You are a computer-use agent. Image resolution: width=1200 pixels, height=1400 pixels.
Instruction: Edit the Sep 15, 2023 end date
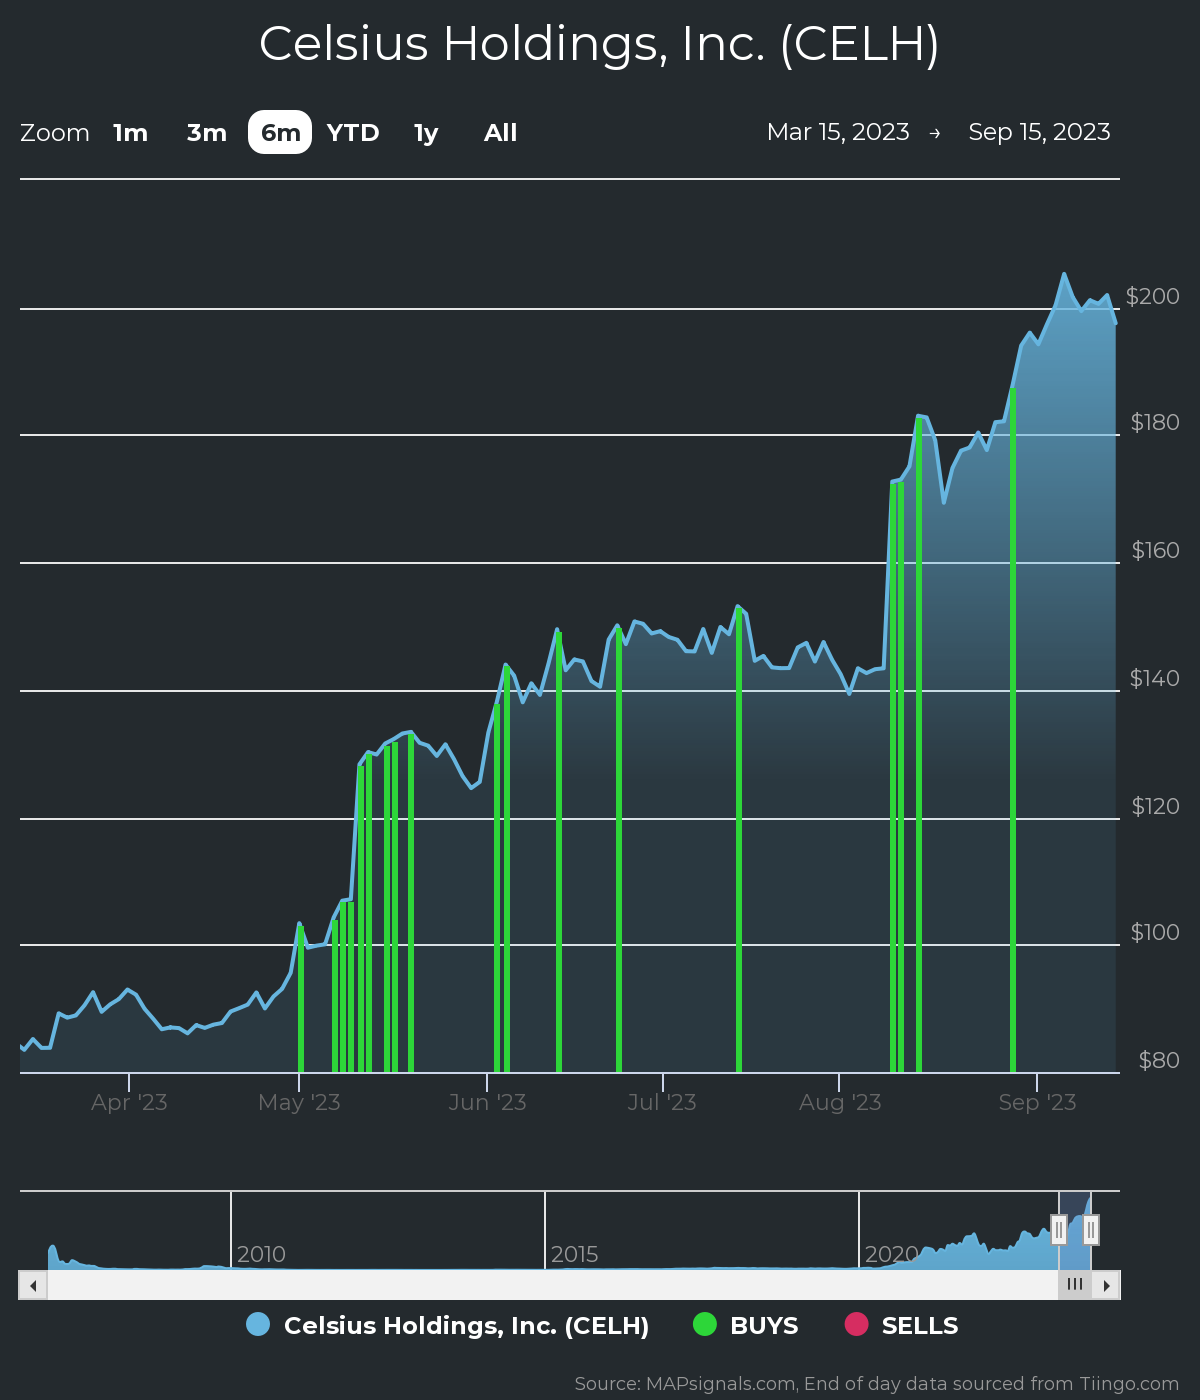pyautogui.click(x=1039, y=132)
